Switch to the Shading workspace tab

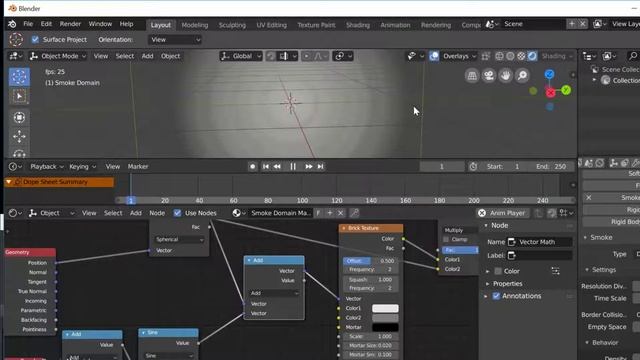(358, 25)
